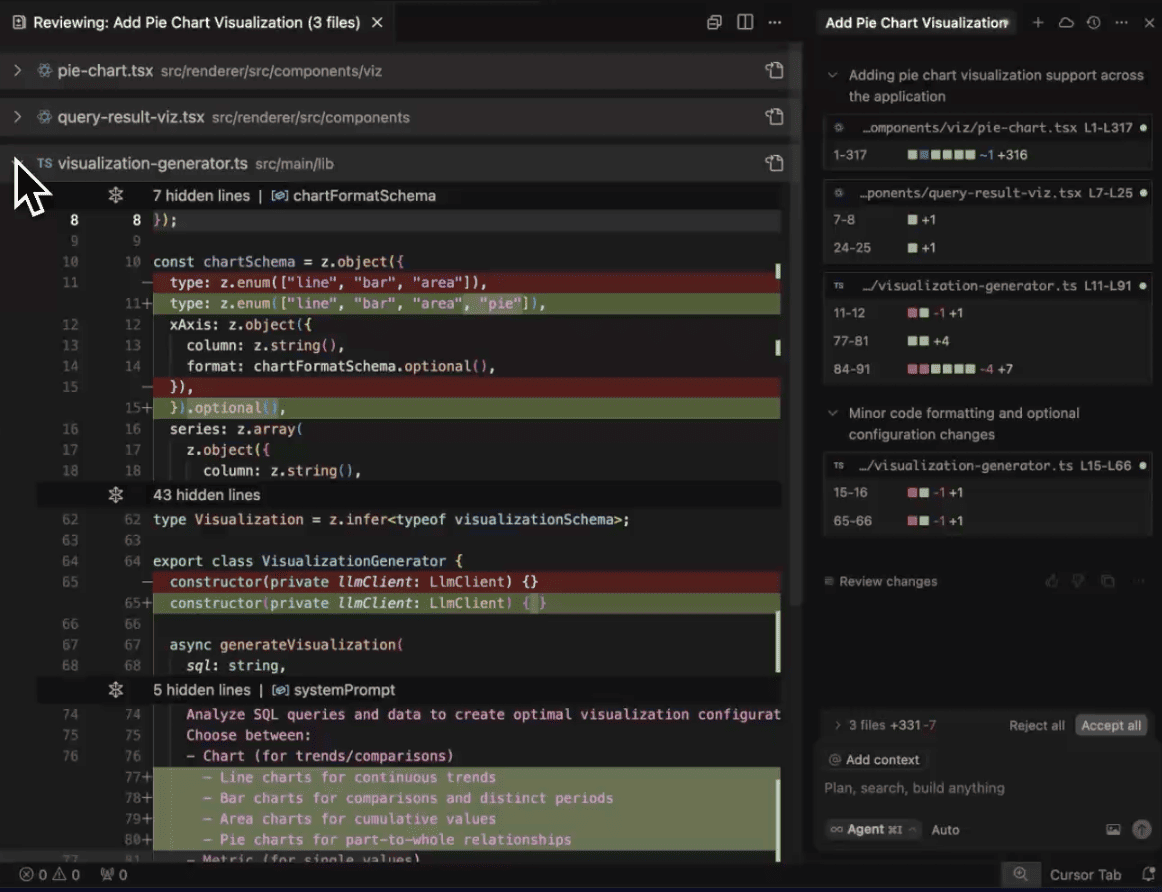Expand the query-result-viz.tsx file diff
The image size is (1162, 892).
[x=18, y=117]
